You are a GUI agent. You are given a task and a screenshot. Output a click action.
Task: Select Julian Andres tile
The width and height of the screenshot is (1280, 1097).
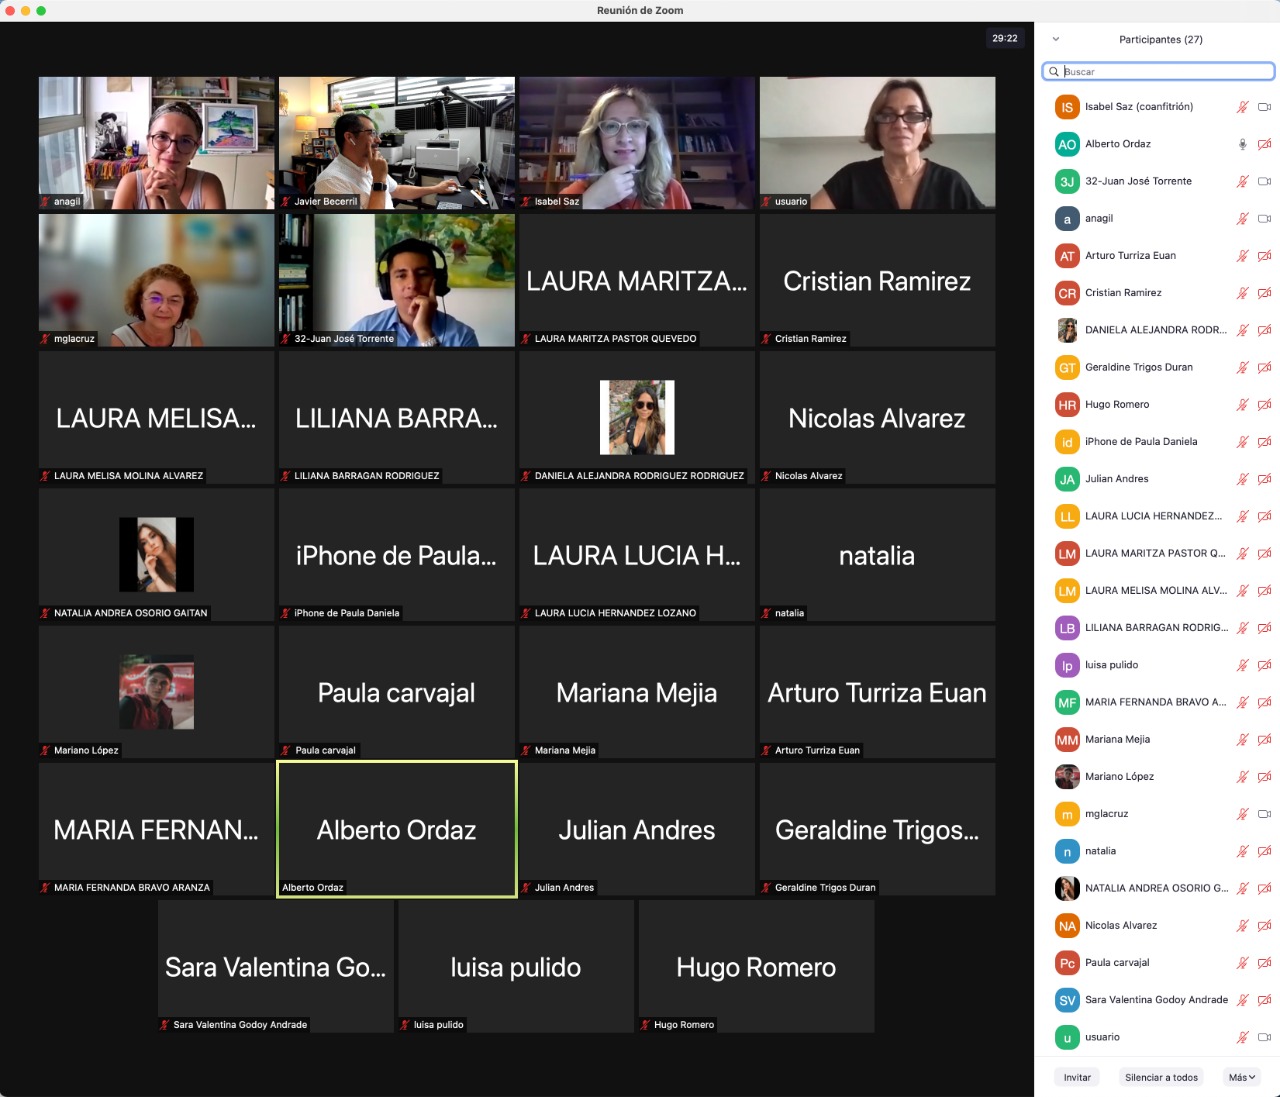pos(637,829)
